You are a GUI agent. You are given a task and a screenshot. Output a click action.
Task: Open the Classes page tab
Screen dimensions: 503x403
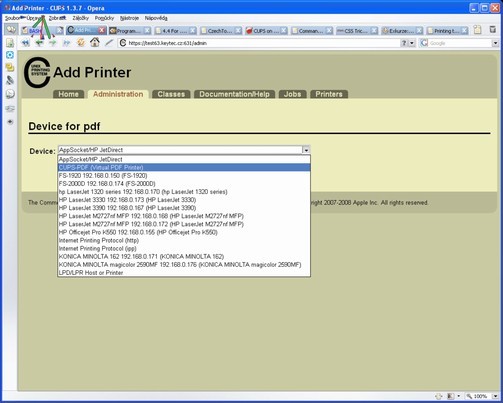tap(171, 94)
